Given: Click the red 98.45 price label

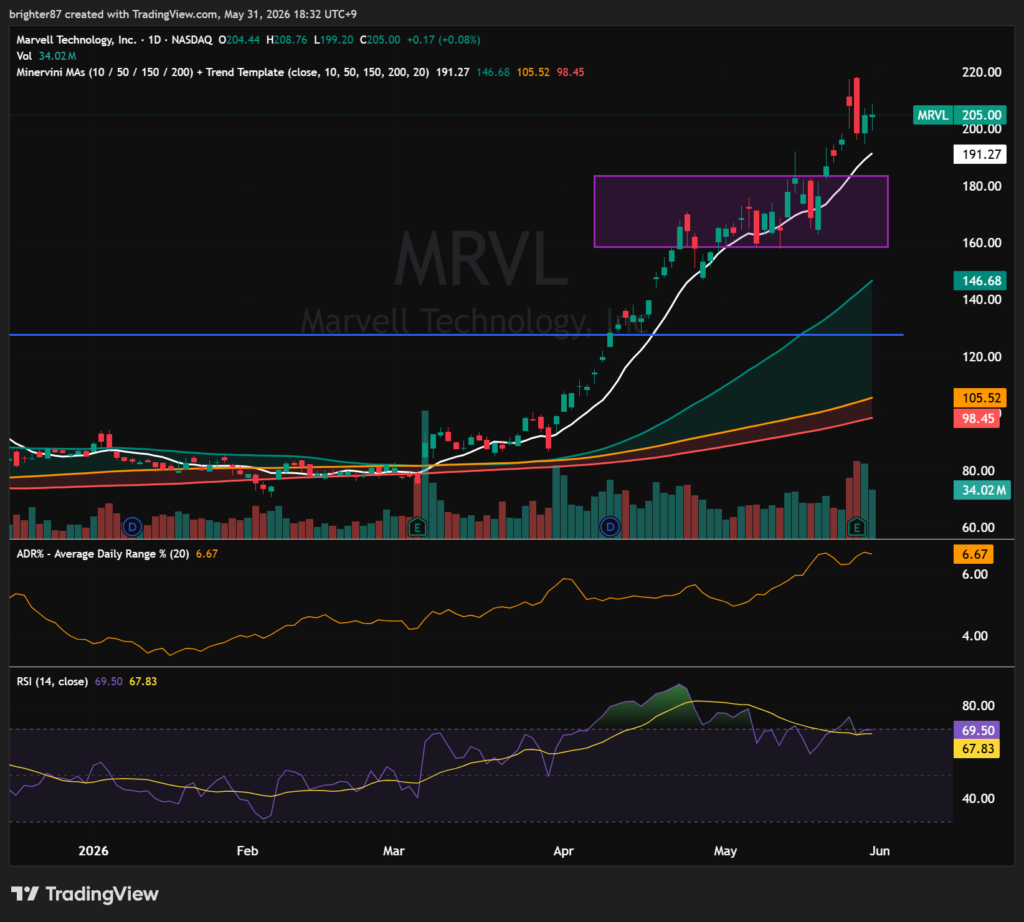Looking at the screenshot, I should (x=977, y=418).
